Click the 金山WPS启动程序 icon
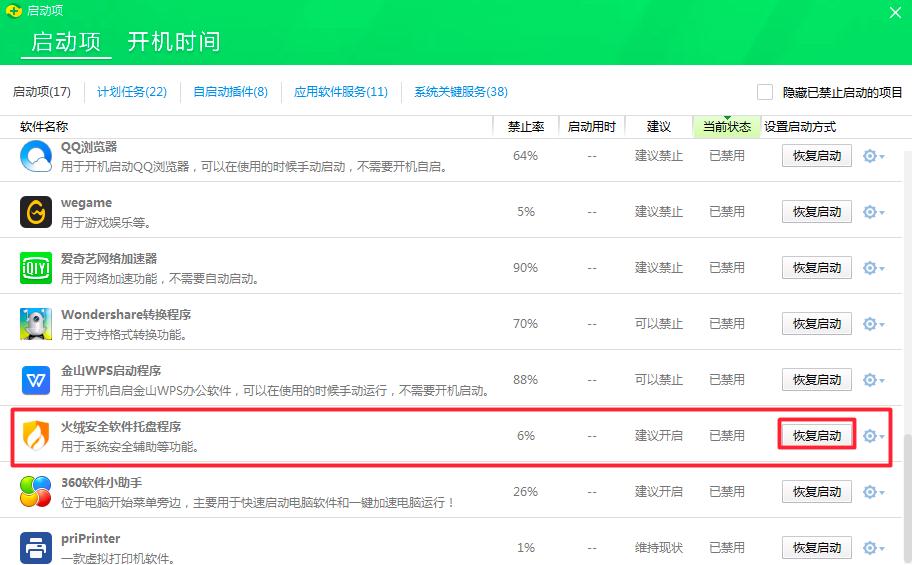The height and width of the screenshot is (565, 912). 36,380
